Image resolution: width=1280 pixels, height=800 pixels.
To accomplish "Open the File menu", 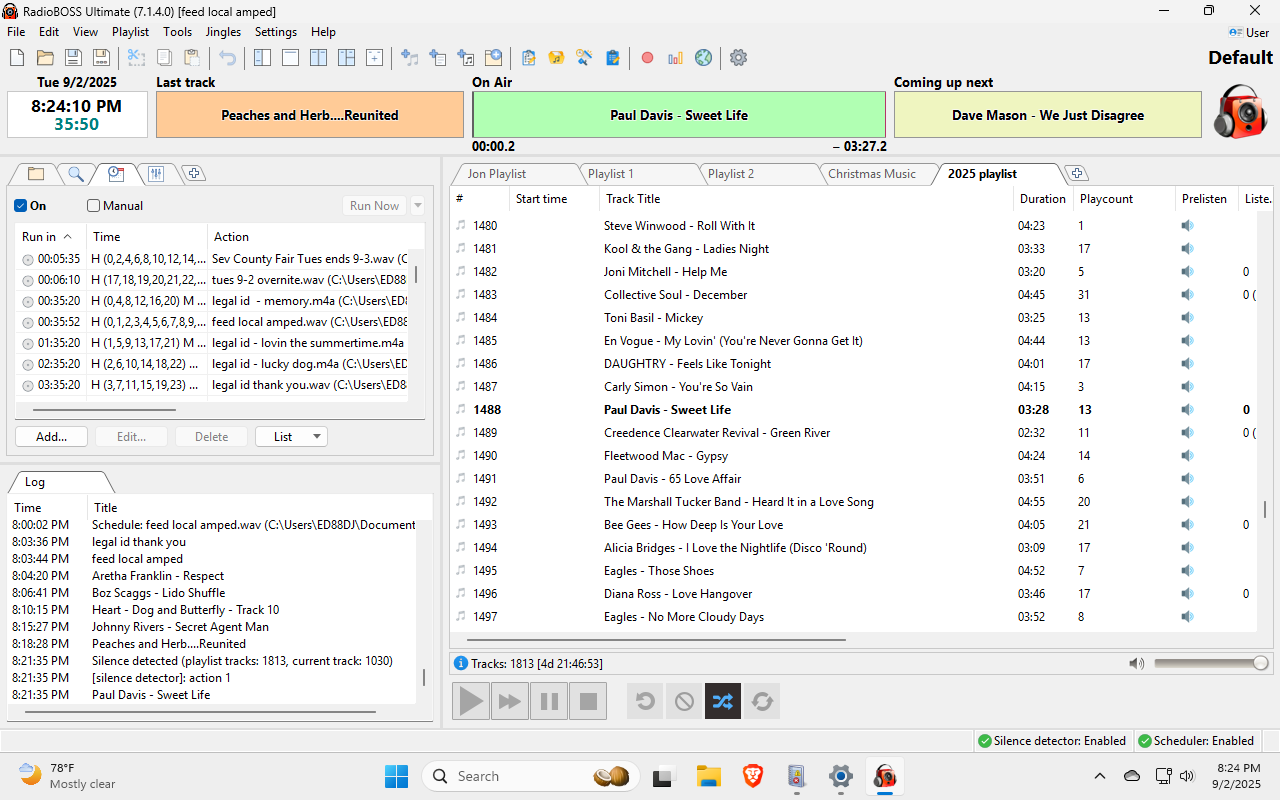I will click(x=16, y=32).
